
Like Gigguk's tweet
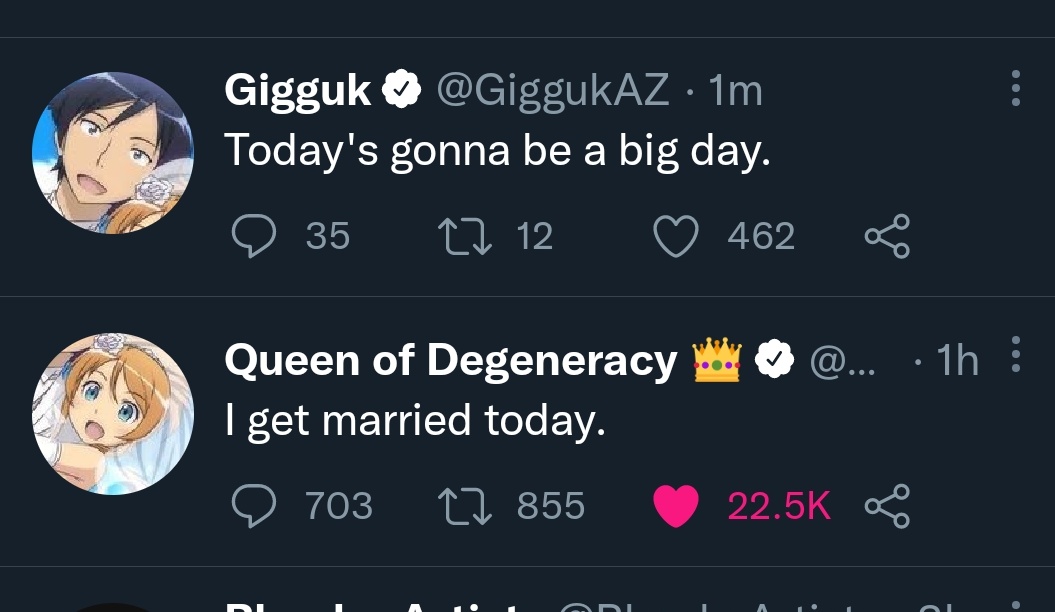[675, 236]
